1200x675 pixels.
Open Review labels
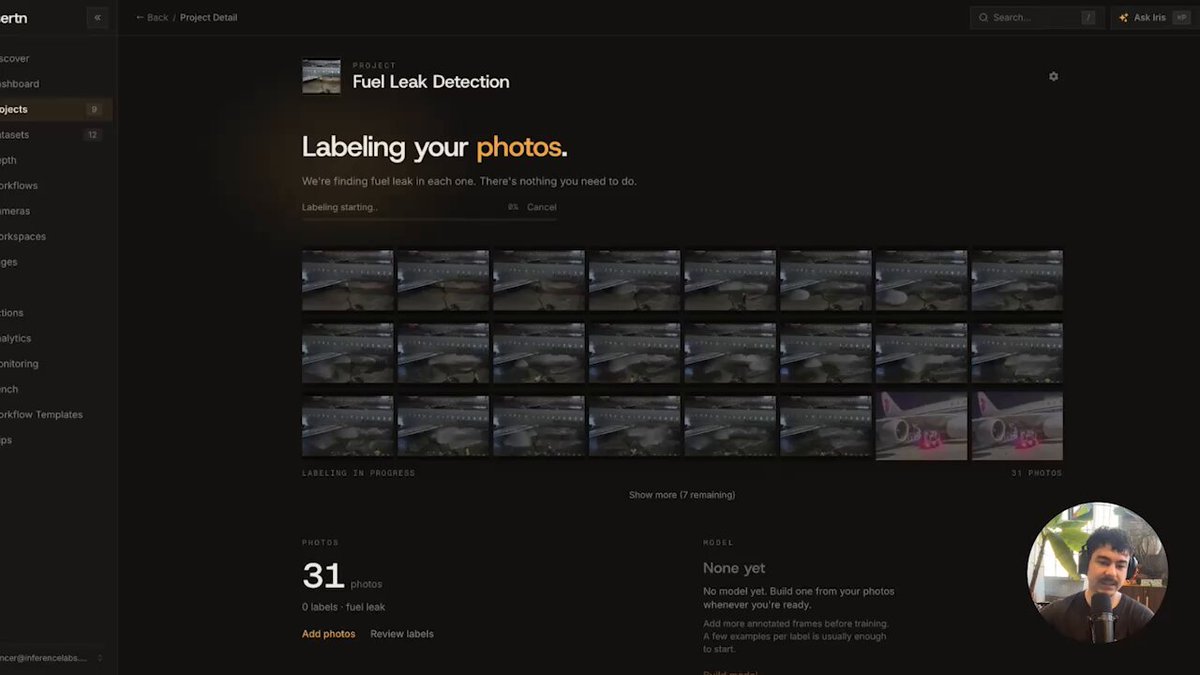[402, 634]
